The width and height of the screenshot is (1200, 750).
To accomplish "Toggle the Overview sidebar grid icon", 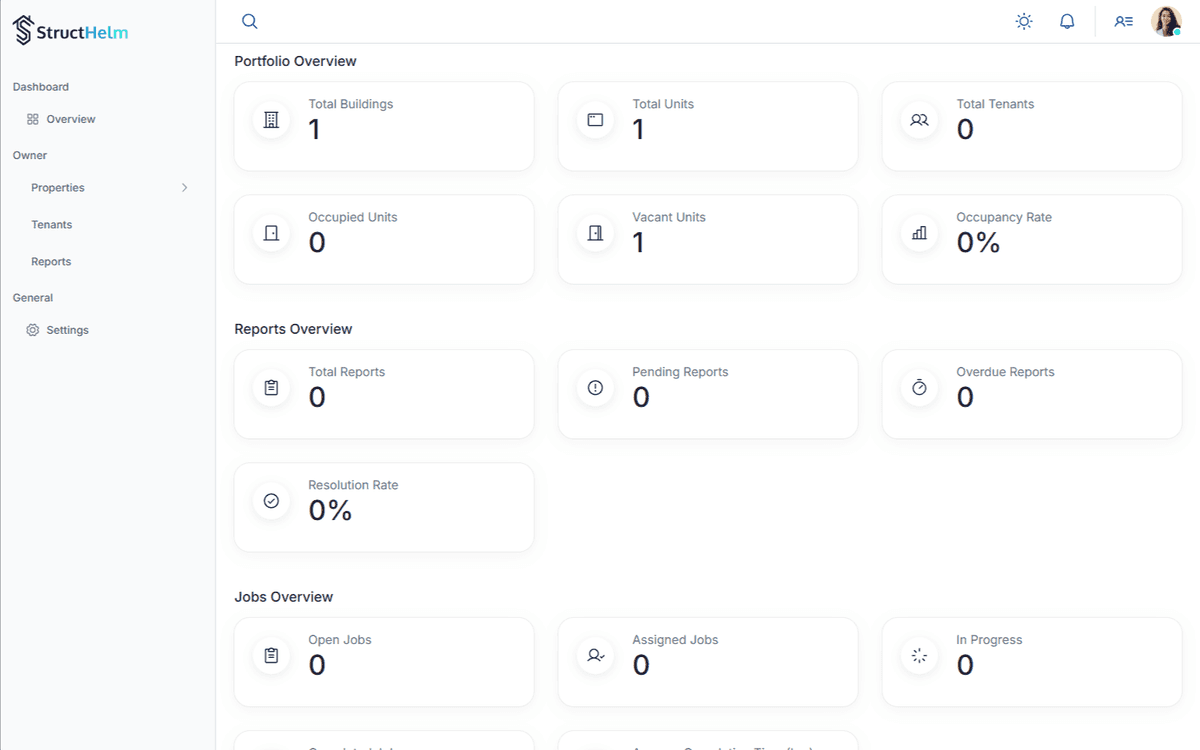I will 31,118.
